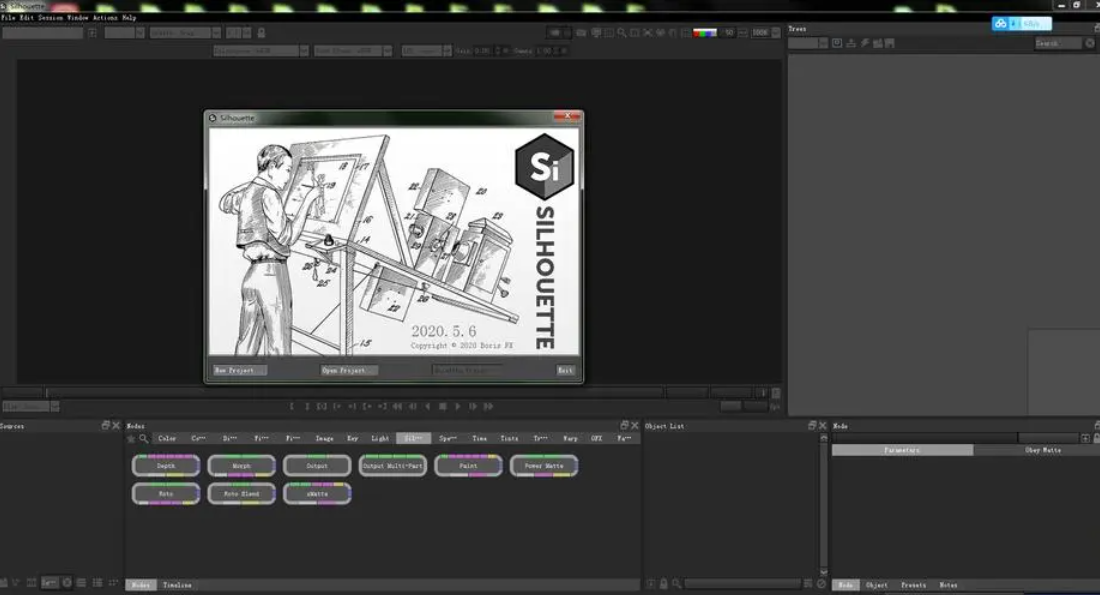Float the Nodes panel
Viewport: 1100px width, 595px height.
coord(624,425)
